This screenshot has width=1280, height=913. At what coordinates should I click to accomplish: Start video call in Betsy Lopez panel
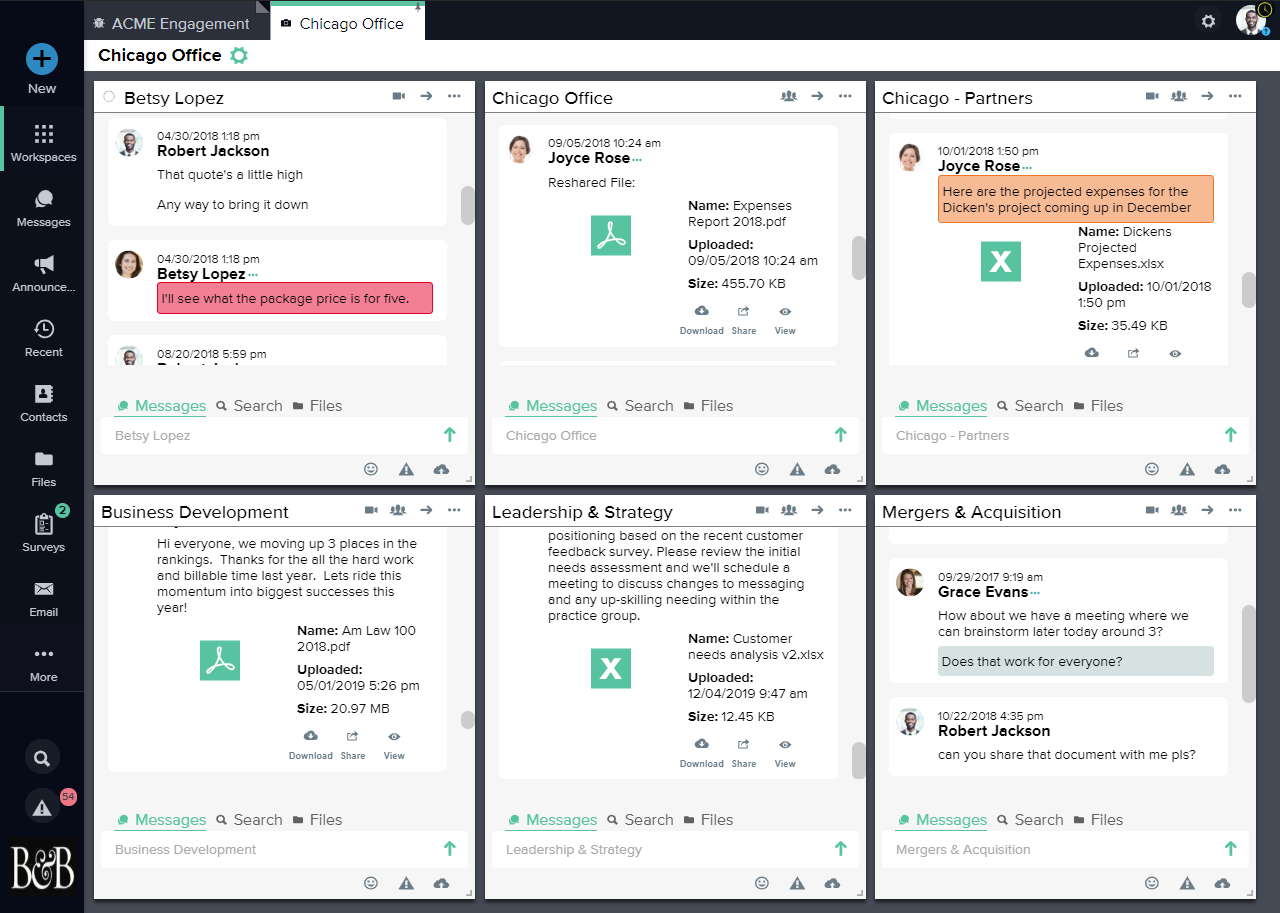(399, 96)
